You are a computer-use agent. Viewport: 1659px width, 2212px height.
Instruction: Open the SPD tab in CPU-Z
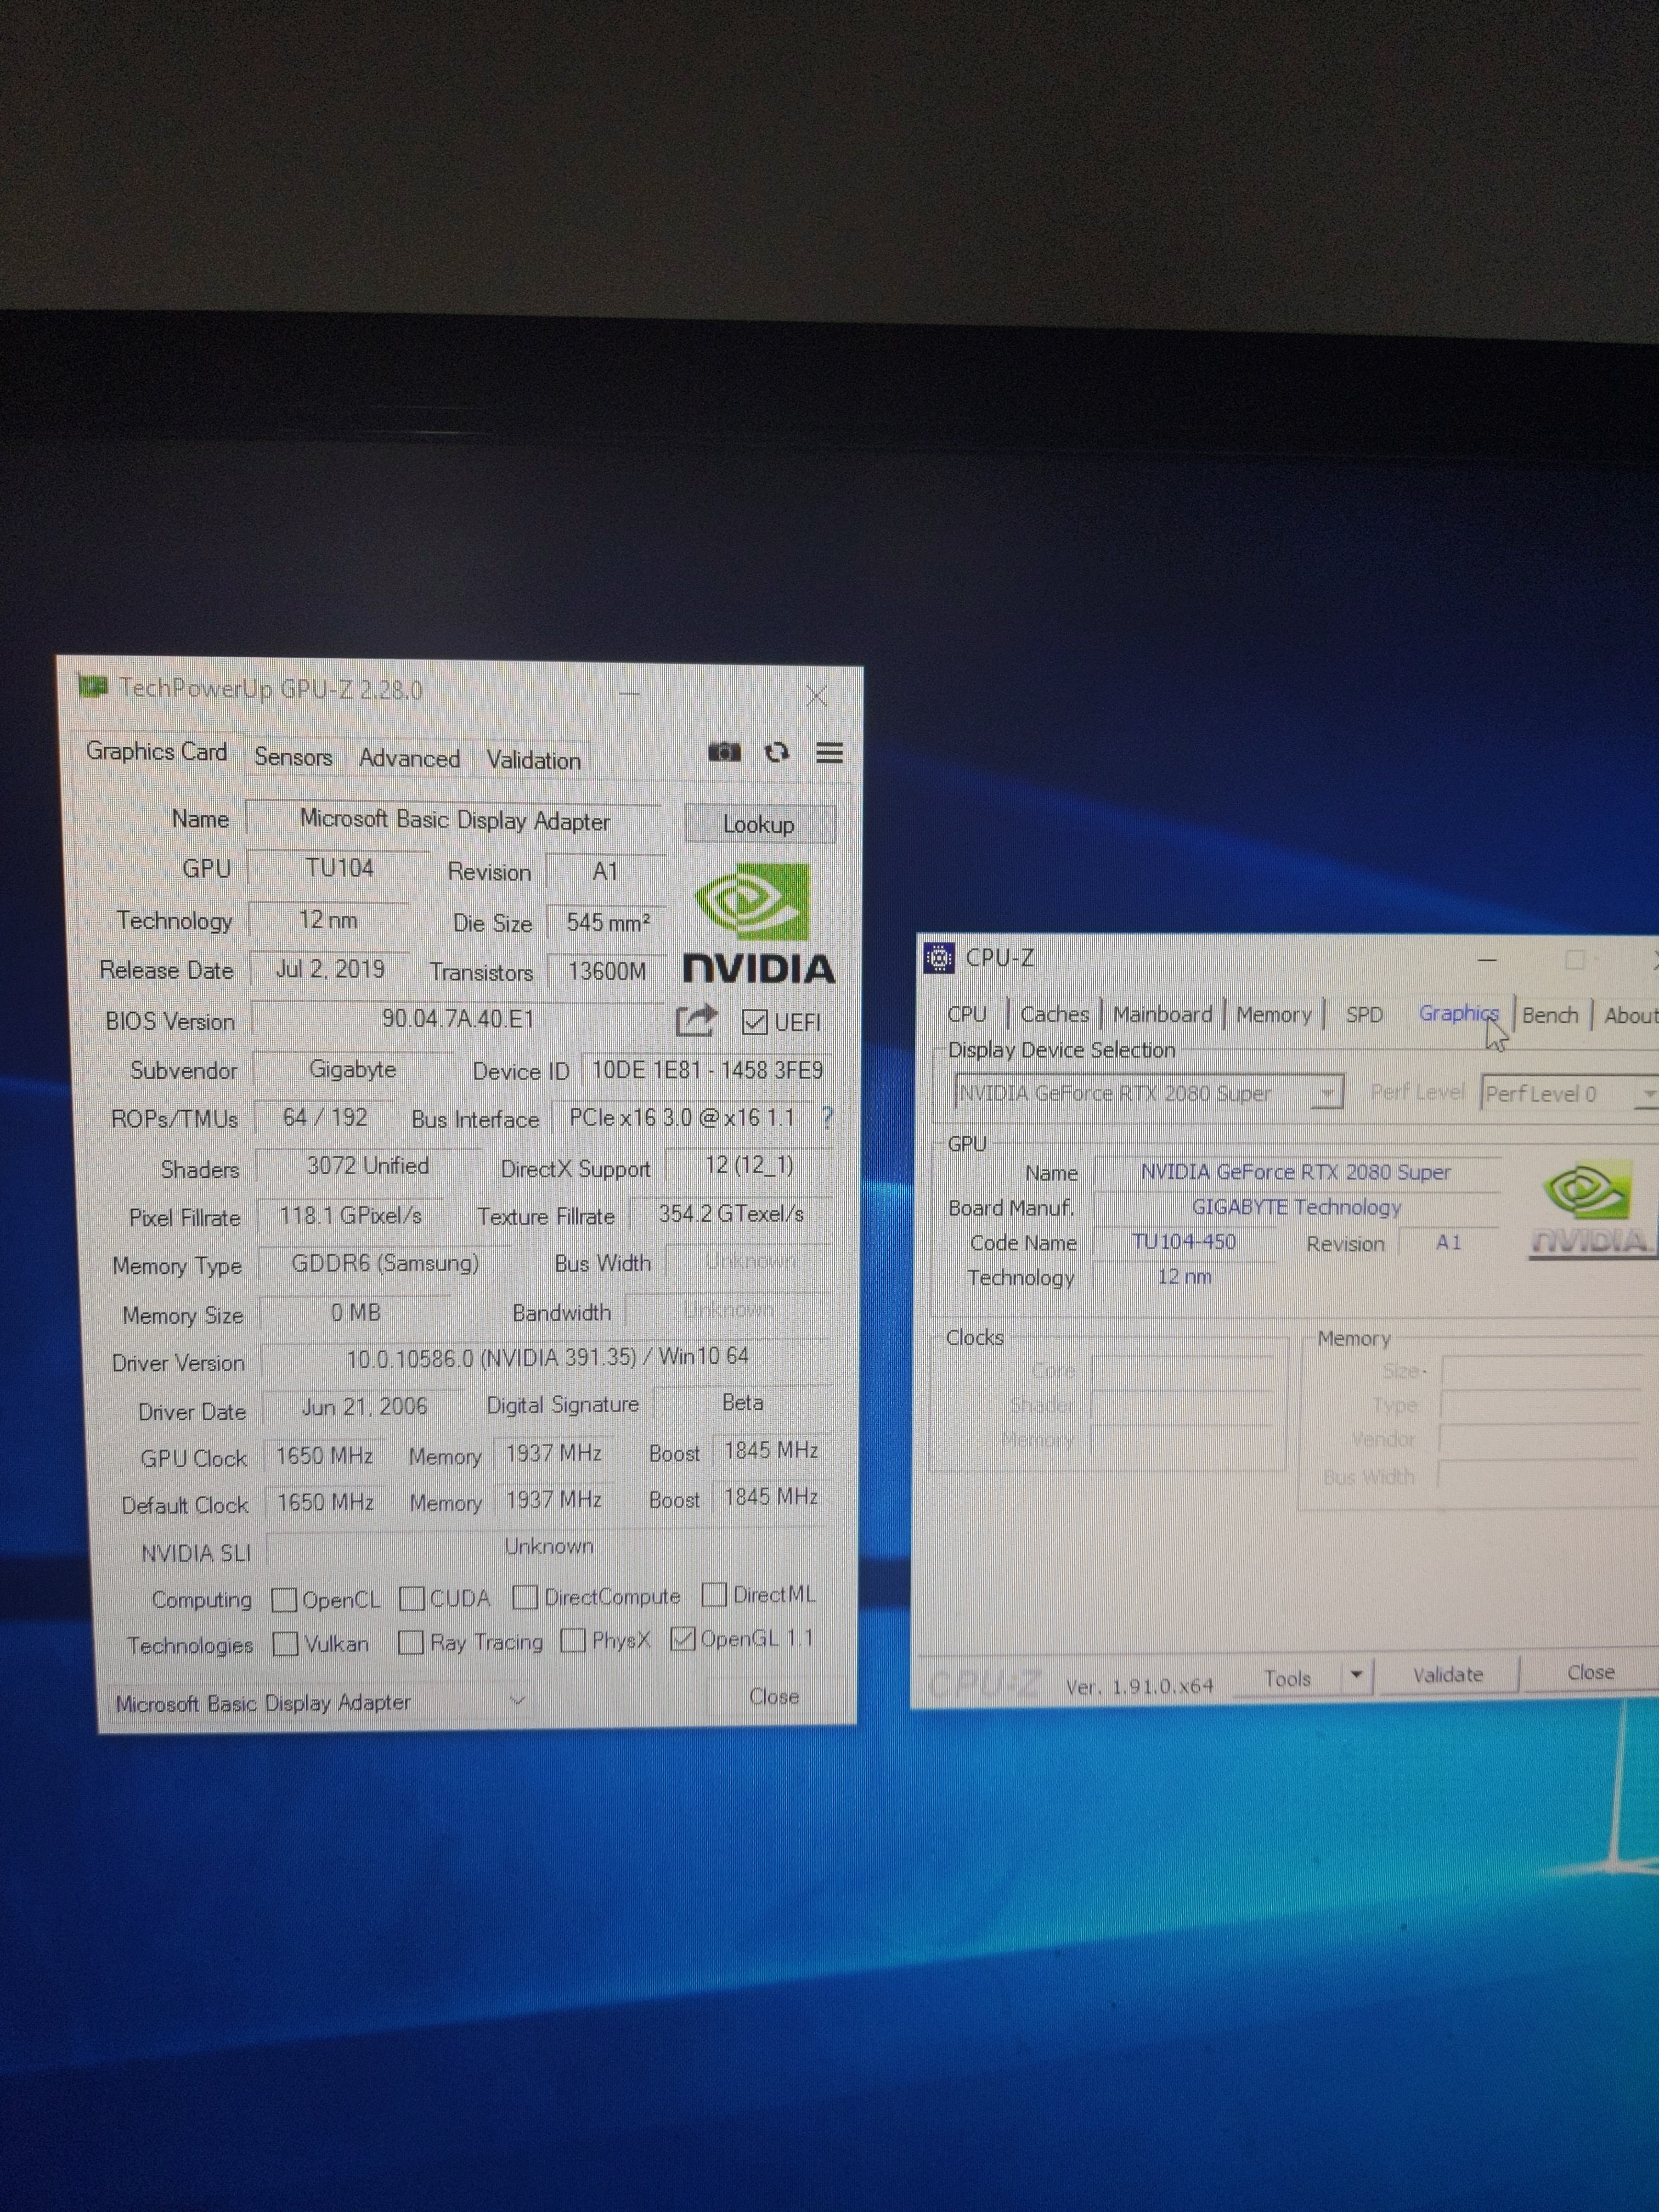[1364, 1015]
